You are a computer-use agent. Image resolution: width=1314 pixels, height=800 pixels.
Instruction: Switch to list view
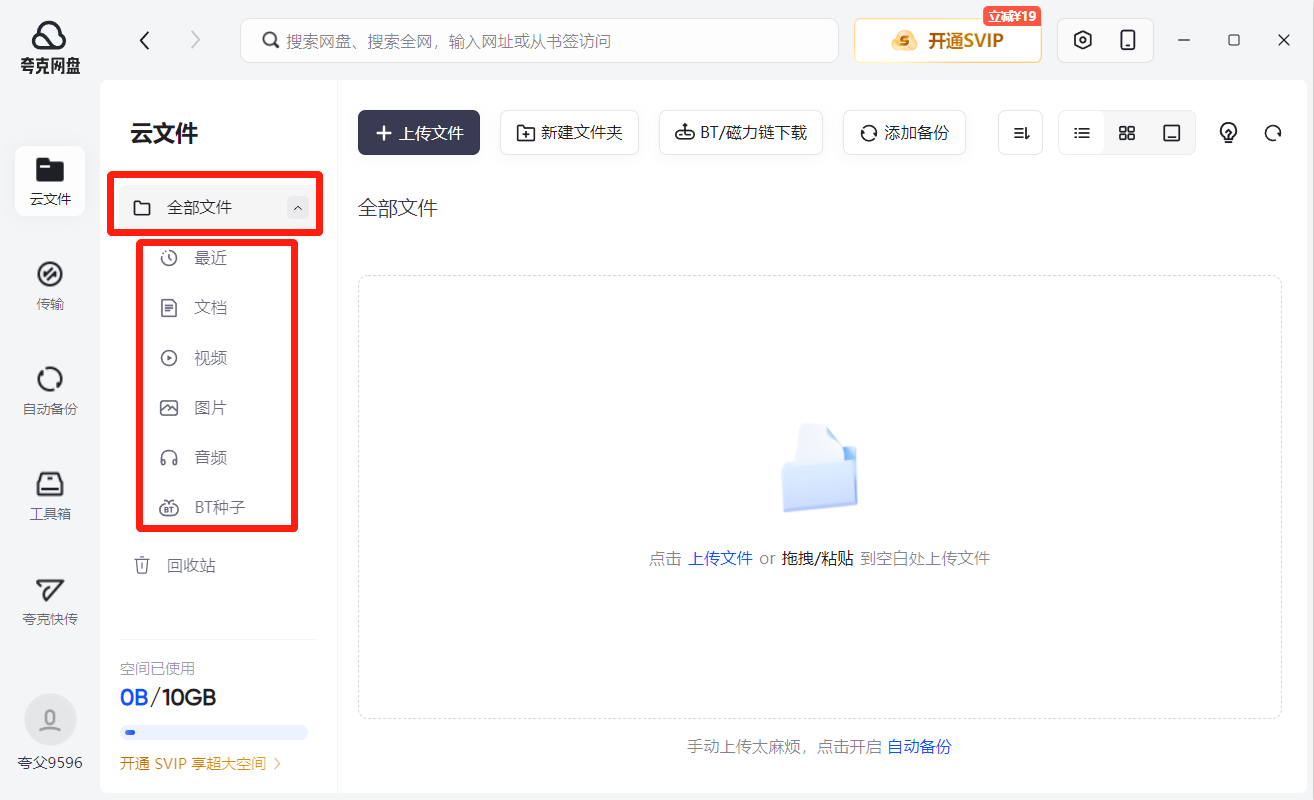point(1082,133)
